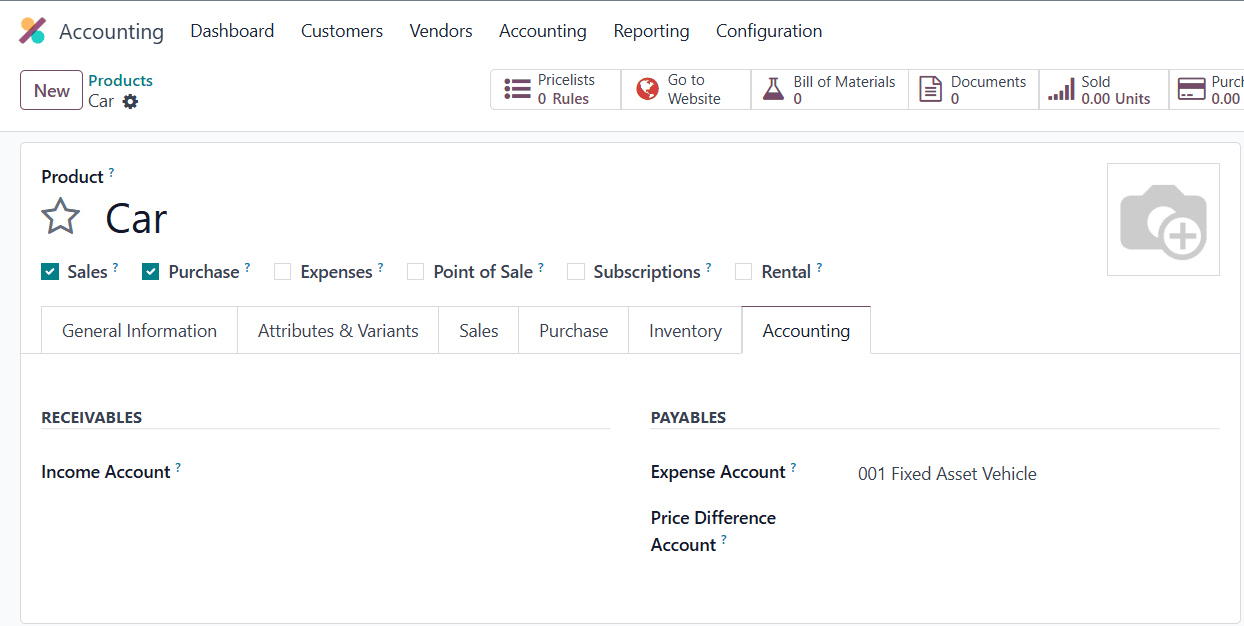
Task: Open the Documents page icon
Action: 932,89
